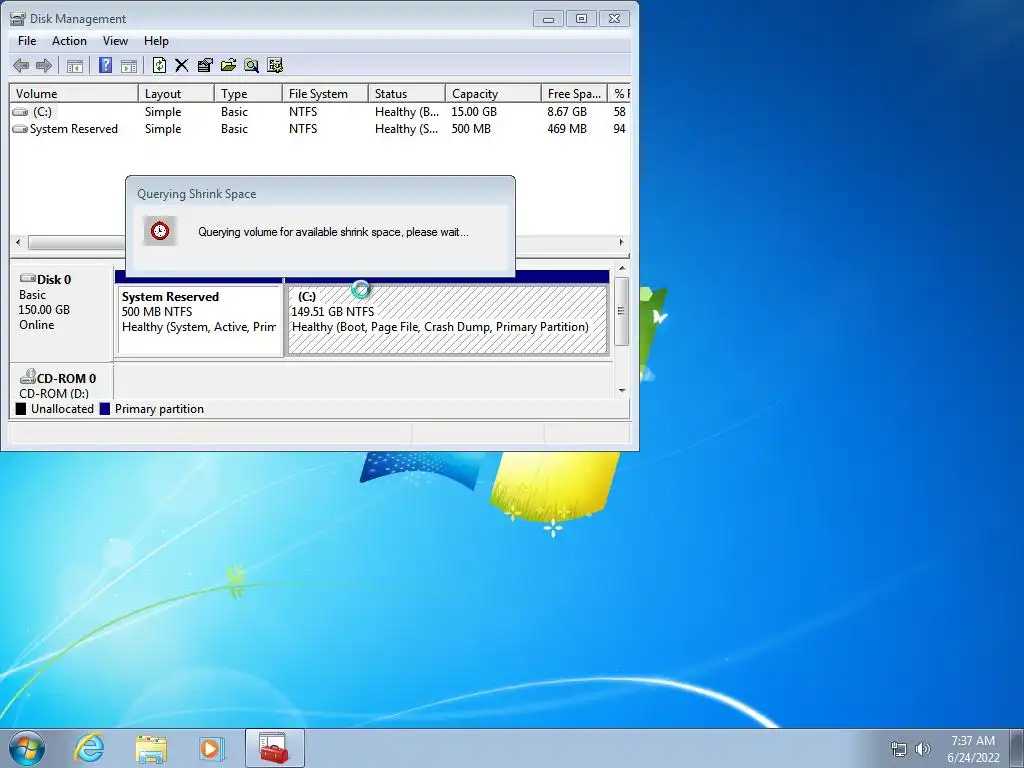Image resolution: width=1024 pixels, height=768 pixels.
Task: Click the Simple layout cell for System Reserved
Action: [163, 129]
